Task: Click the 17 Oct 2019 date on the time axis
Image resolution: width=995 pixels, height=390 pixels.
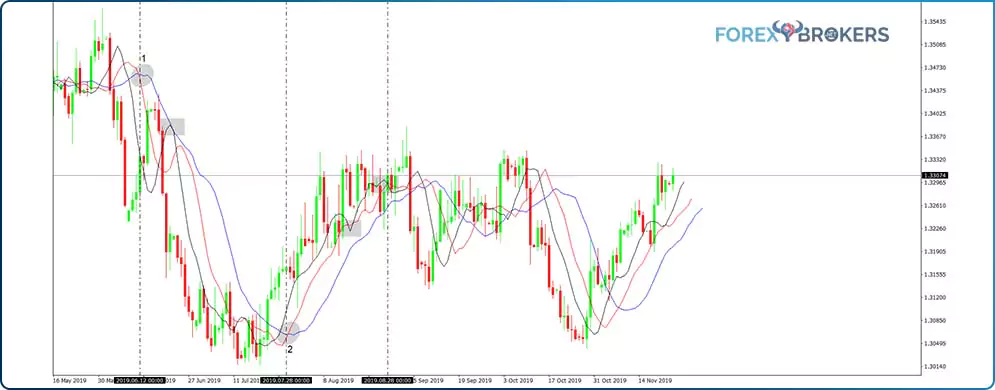Action: pyautogui.click(x=563, y=381)
